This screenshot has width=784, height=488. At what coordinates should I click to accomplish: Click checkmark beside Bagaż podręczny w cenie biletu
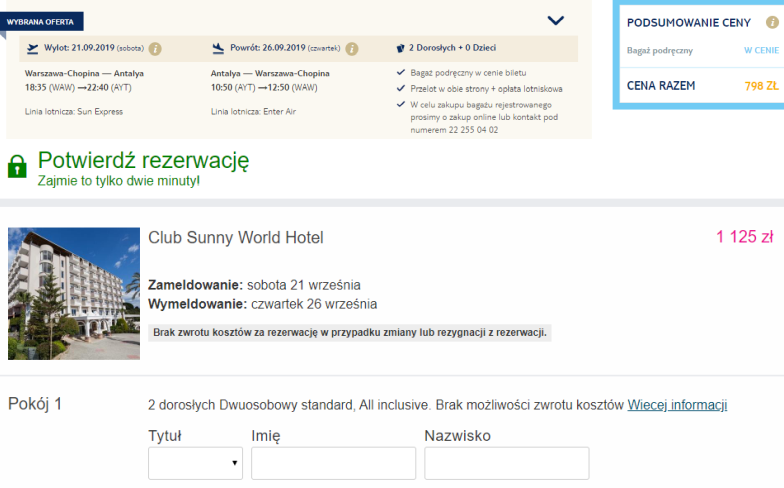(x=400, y=72)
